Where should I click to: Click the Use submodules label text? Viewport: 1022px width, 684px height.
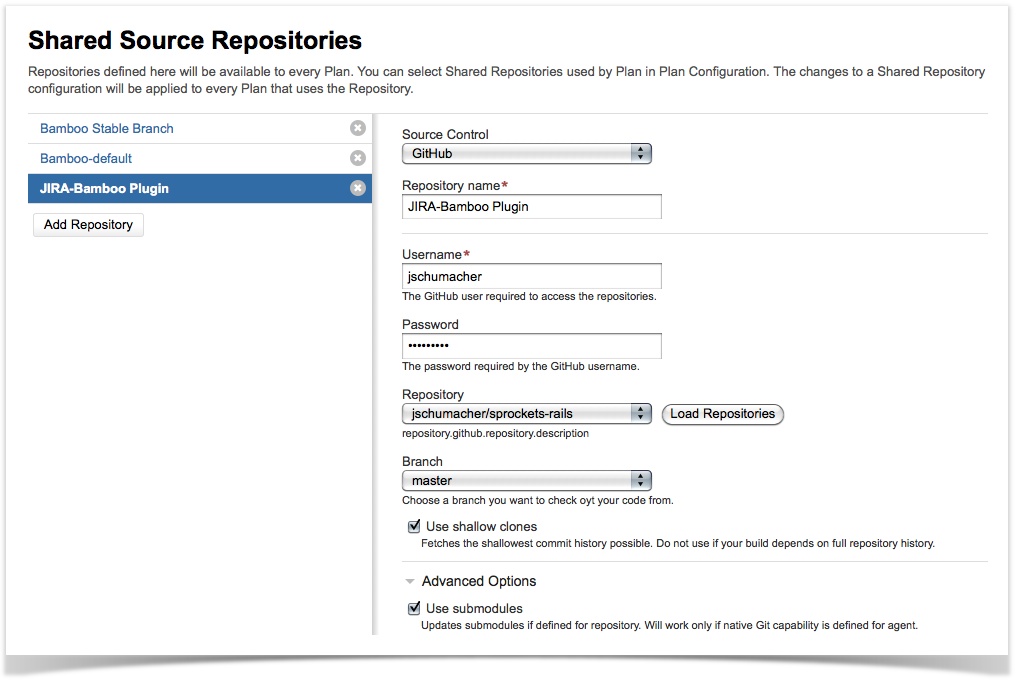(474, 608)
